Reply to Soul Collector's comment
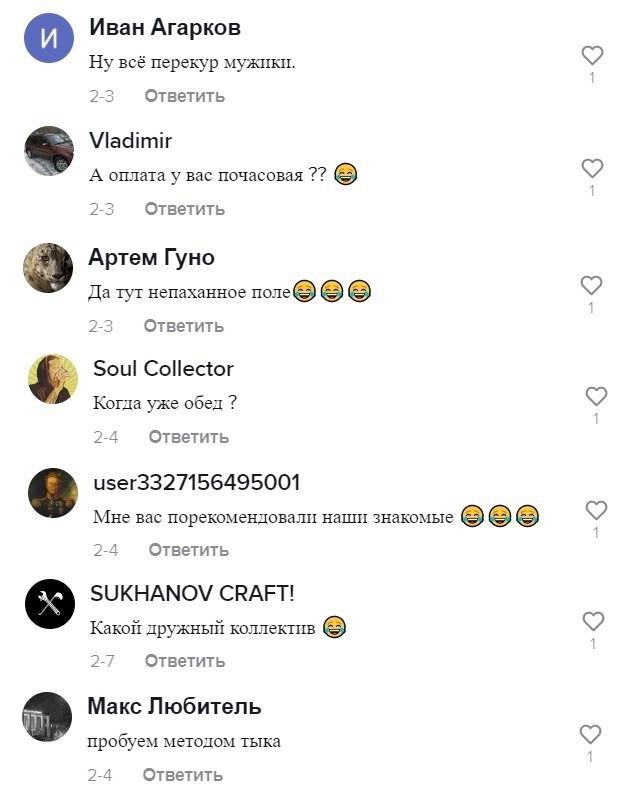 (188, 437)
